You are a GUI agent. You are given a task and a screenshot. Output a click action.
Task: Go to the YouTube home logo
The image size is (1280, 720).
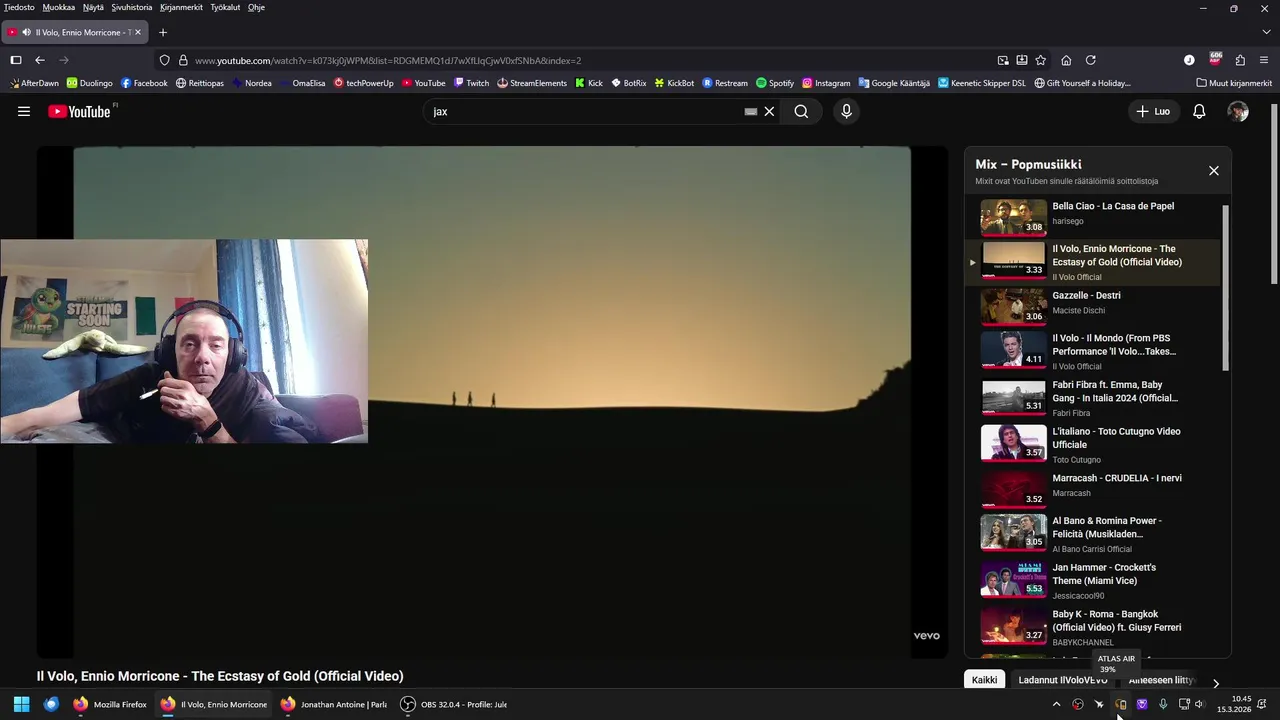(79, 111)
